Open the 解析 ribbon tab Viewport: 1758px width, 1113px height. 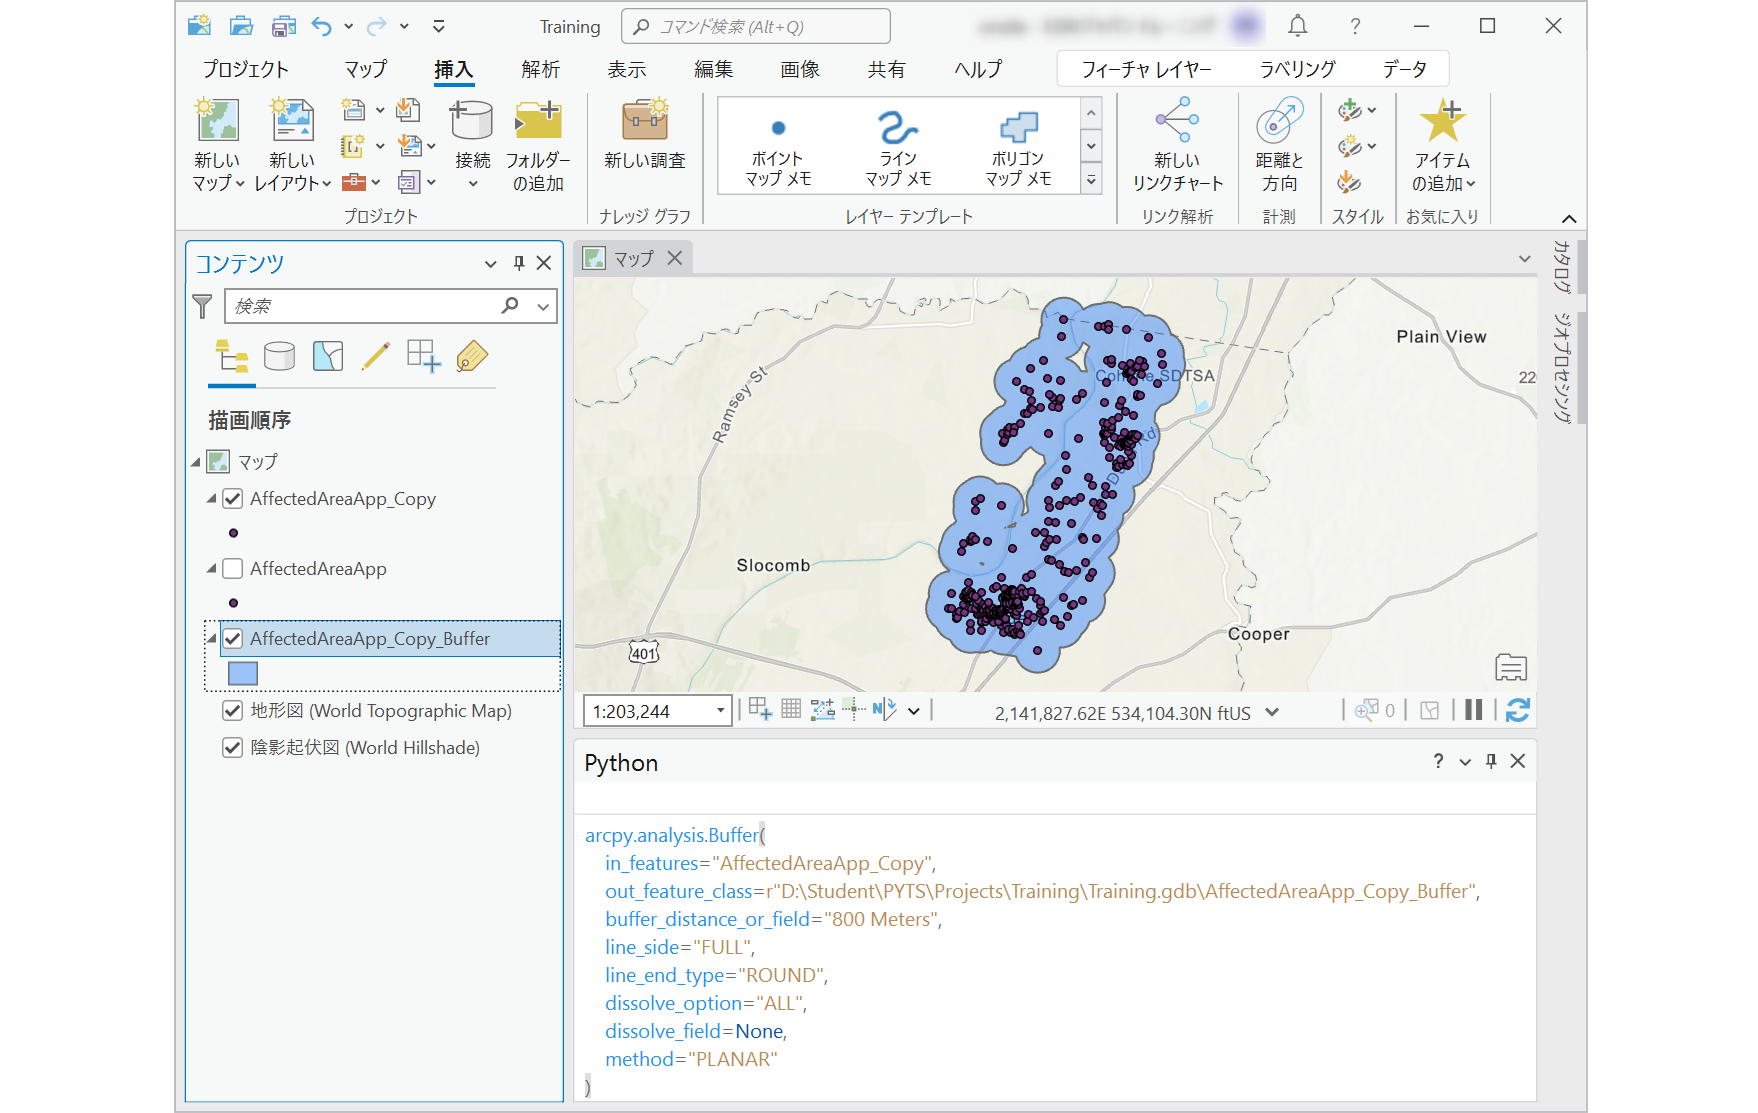[x=540, y=69]
